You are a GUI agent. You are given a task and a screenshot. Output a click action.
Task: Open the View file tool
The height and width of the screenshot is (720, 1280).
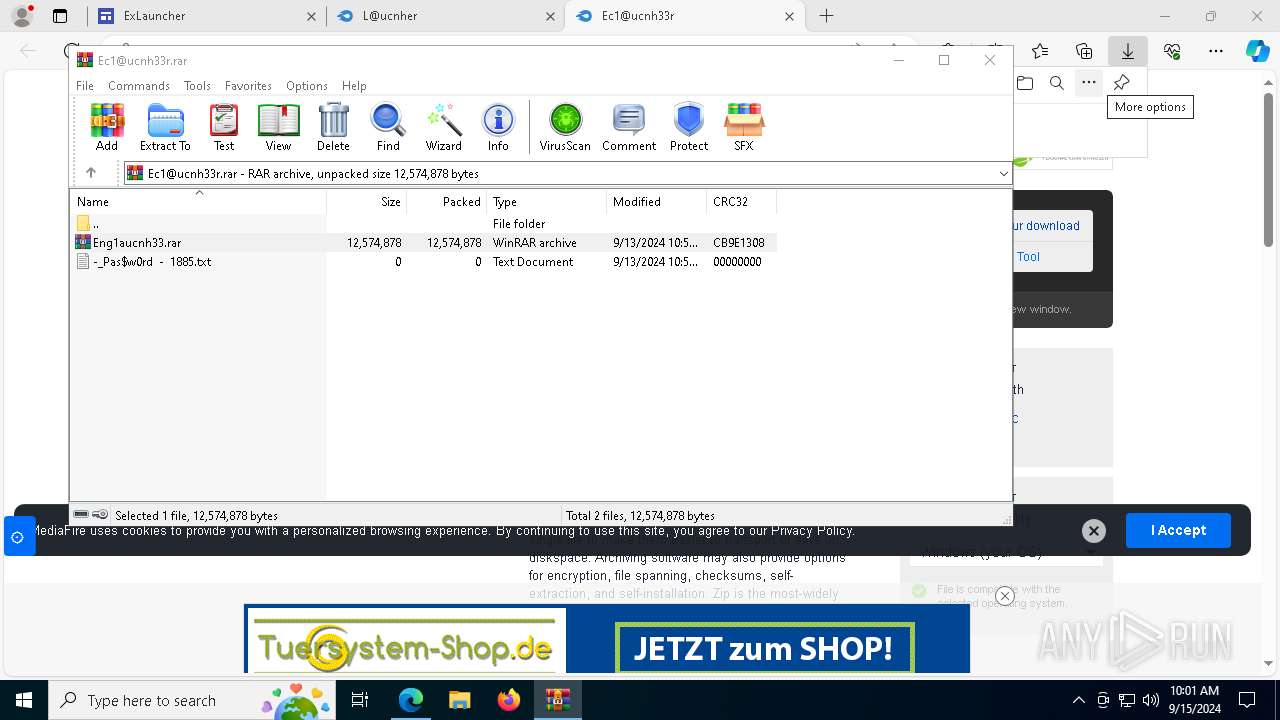pyautogui.click(x=278, y=127)
